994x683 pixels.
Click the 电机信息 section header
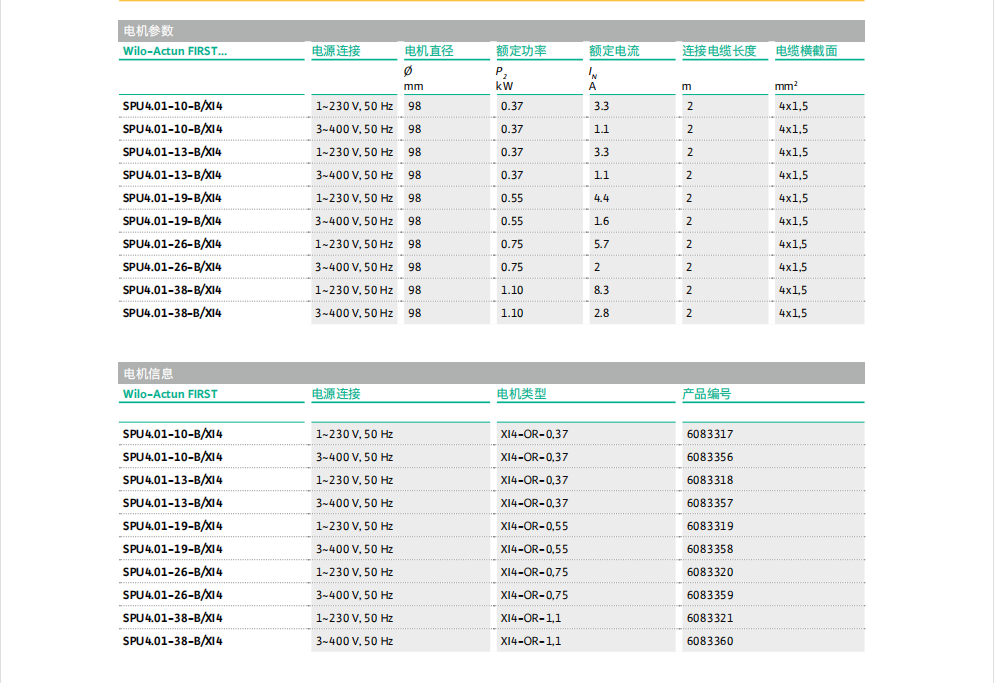(147, 374)
